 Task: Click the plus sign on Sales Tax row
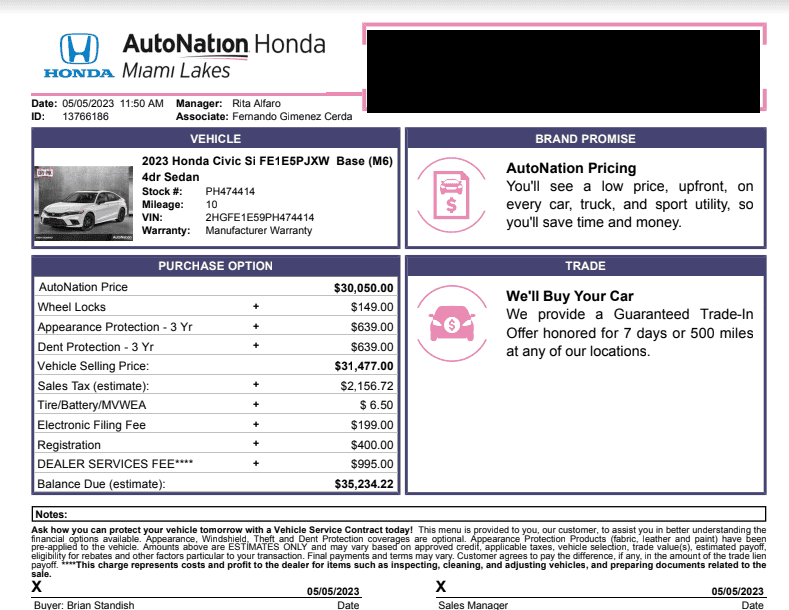(x=256, y=385)
